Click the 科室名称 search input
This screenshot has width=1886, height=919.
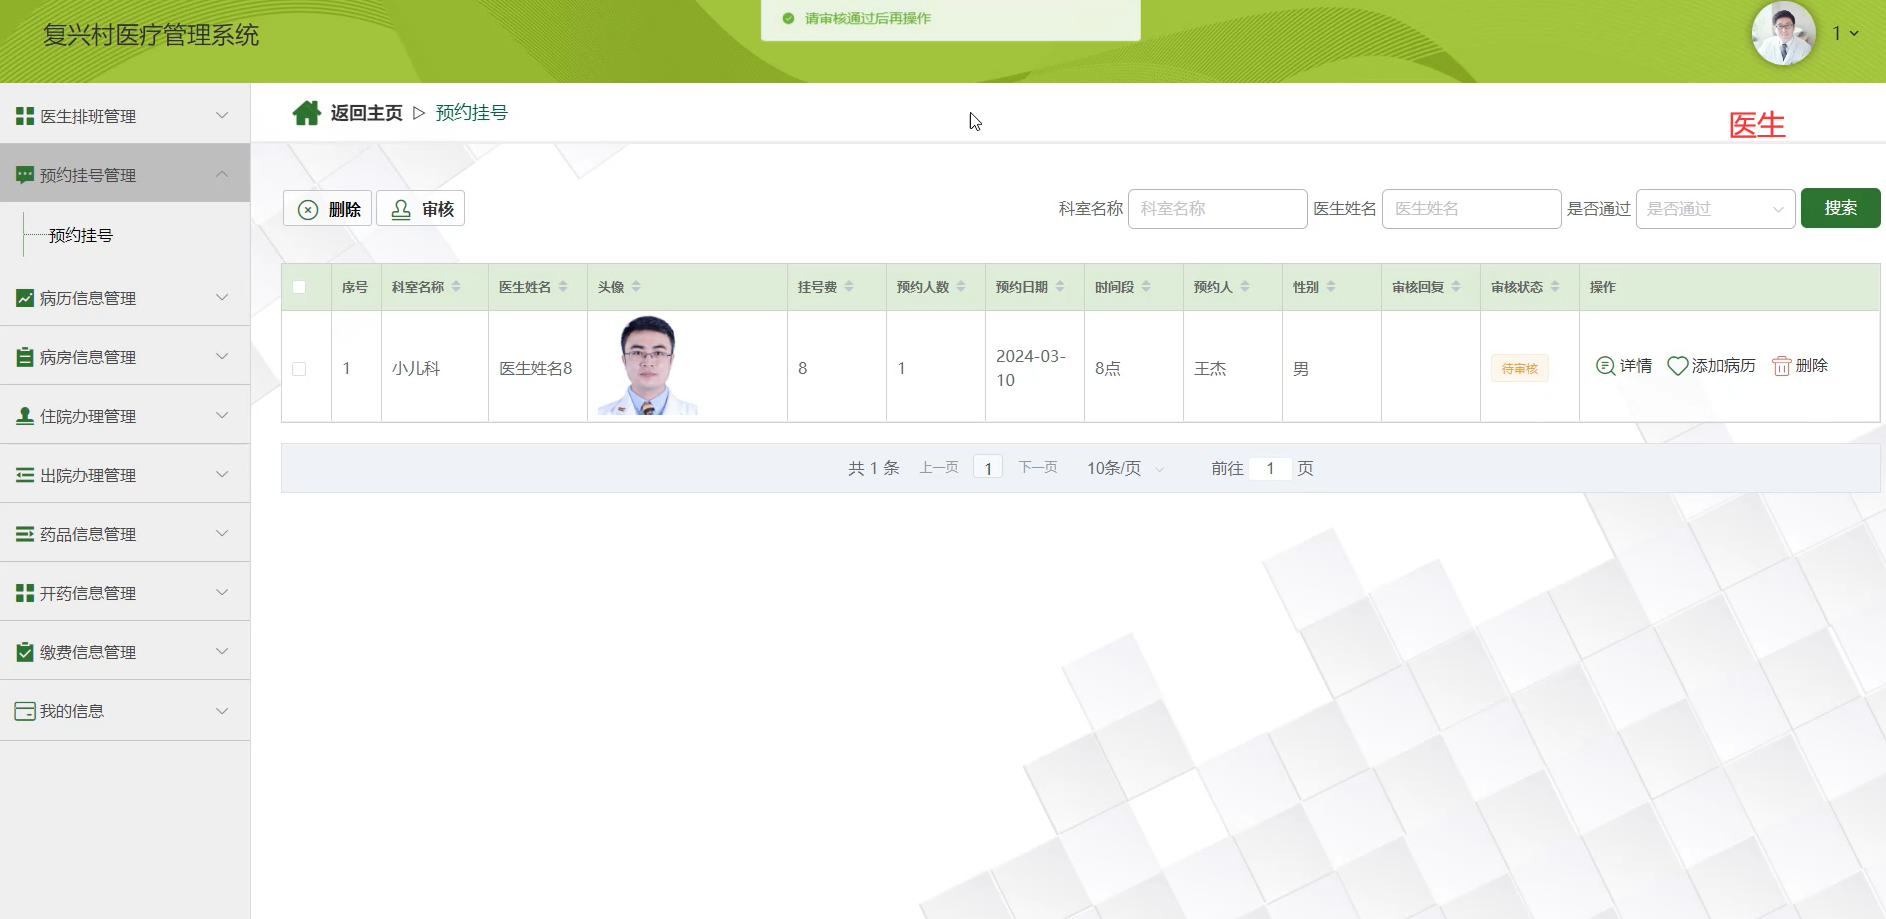(x=1217, y=209)
